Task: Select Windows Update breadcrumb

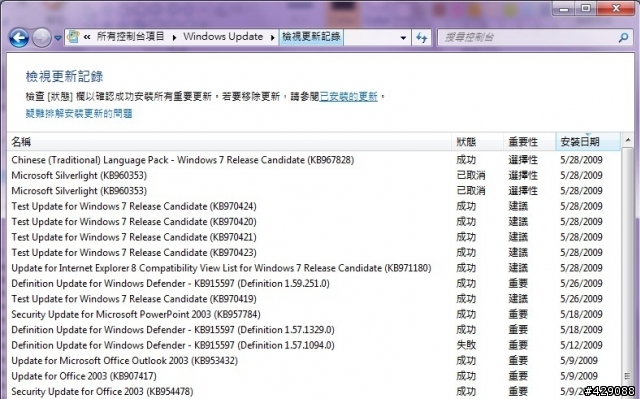Action: tap(223, 37)
